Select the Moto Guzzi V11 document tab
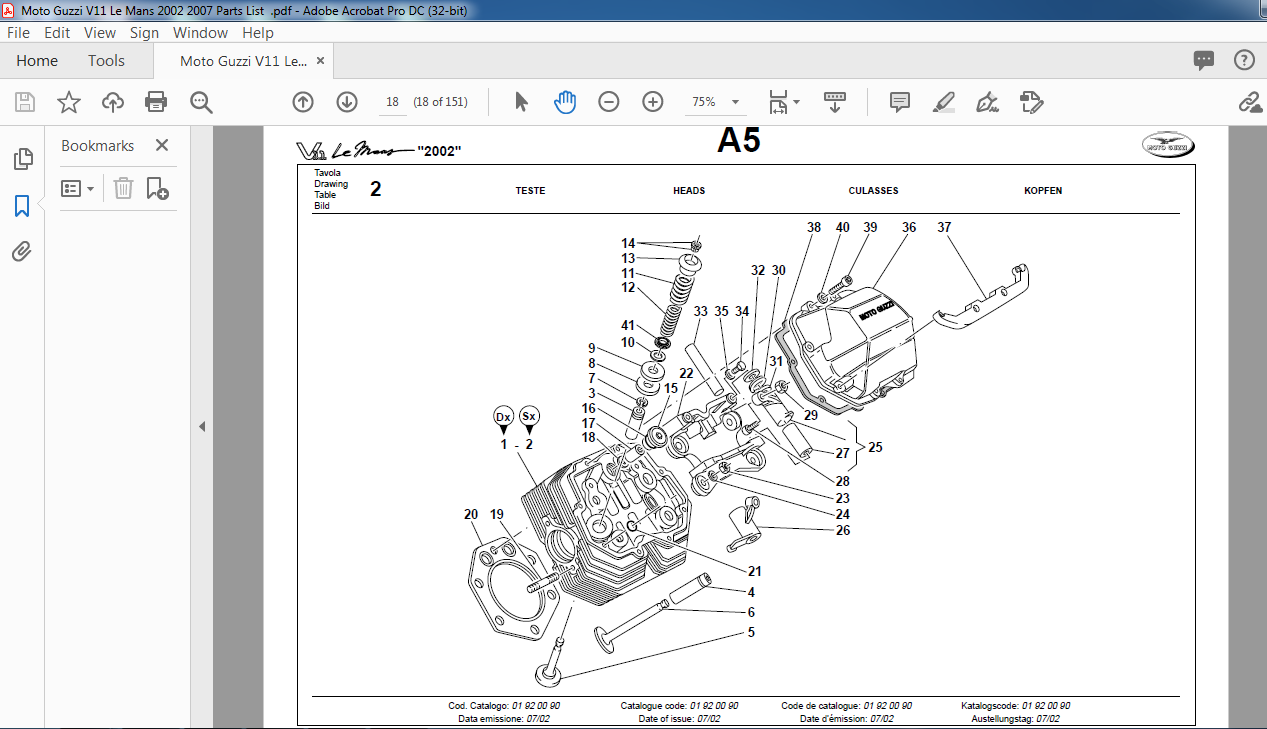Screen dimensions: 1267x729 coord(243,61)
